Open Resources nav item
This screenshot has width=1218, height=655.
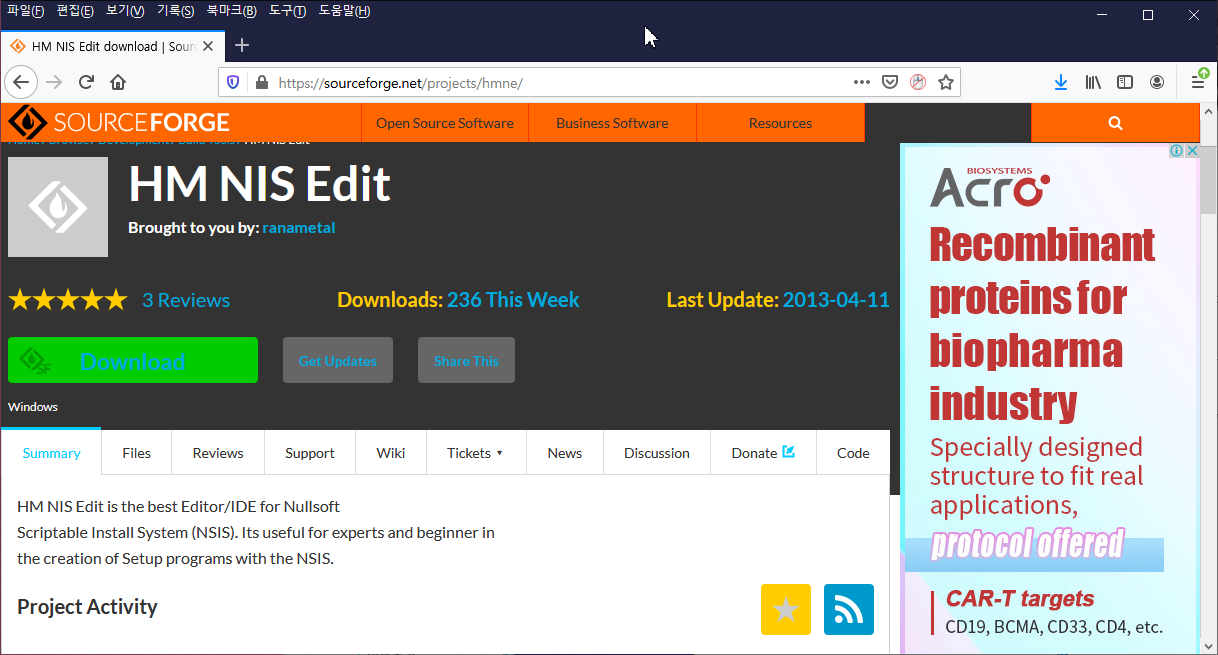click(780, 123)
